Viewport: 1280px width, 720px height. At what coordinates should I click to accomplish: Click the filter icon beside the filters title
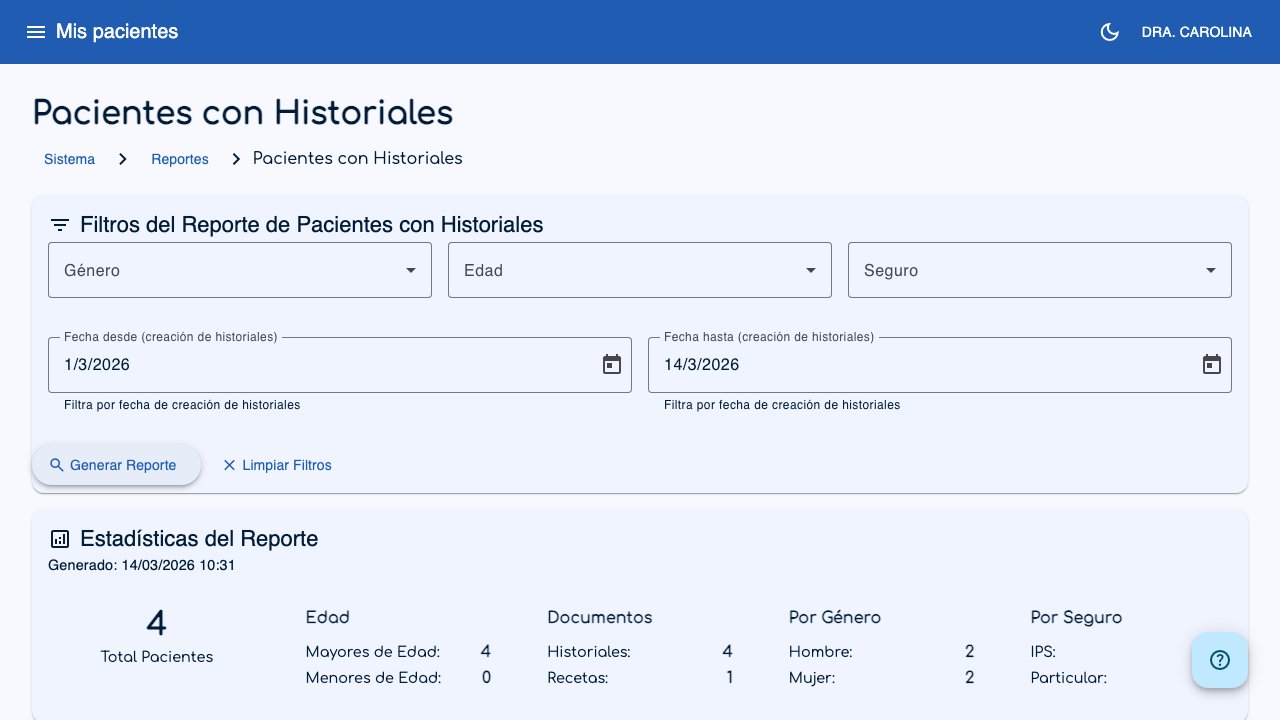pos(59,224)
